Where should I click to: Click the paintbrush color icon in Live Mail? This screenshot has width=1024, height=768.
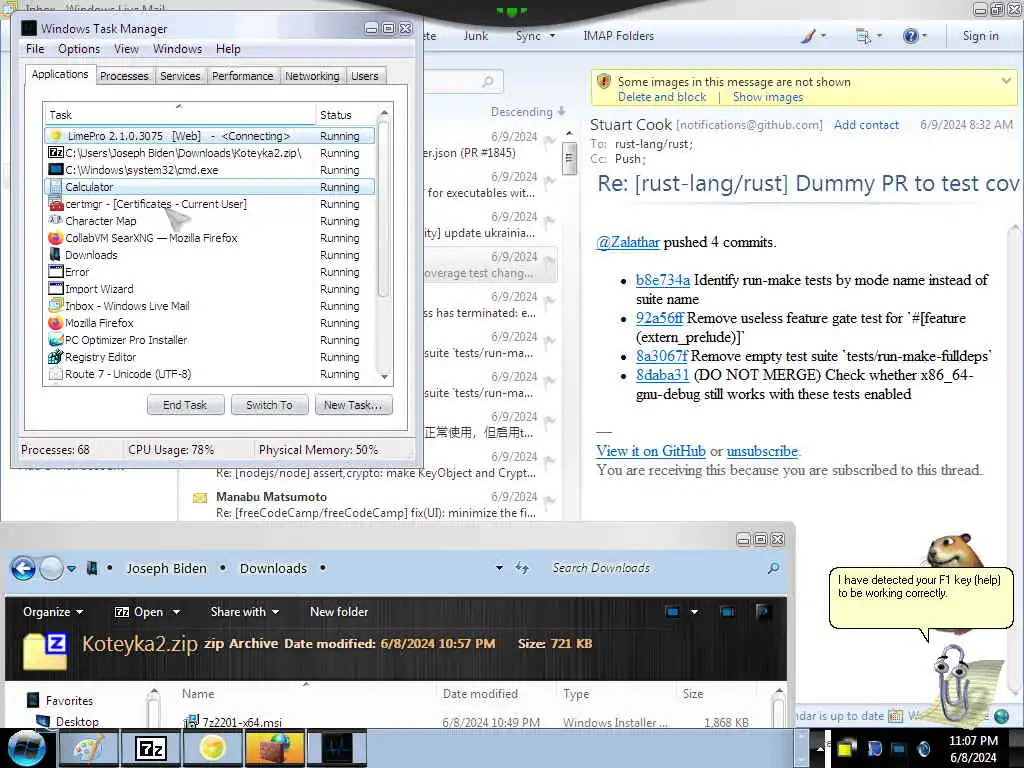tap(808, 36)
